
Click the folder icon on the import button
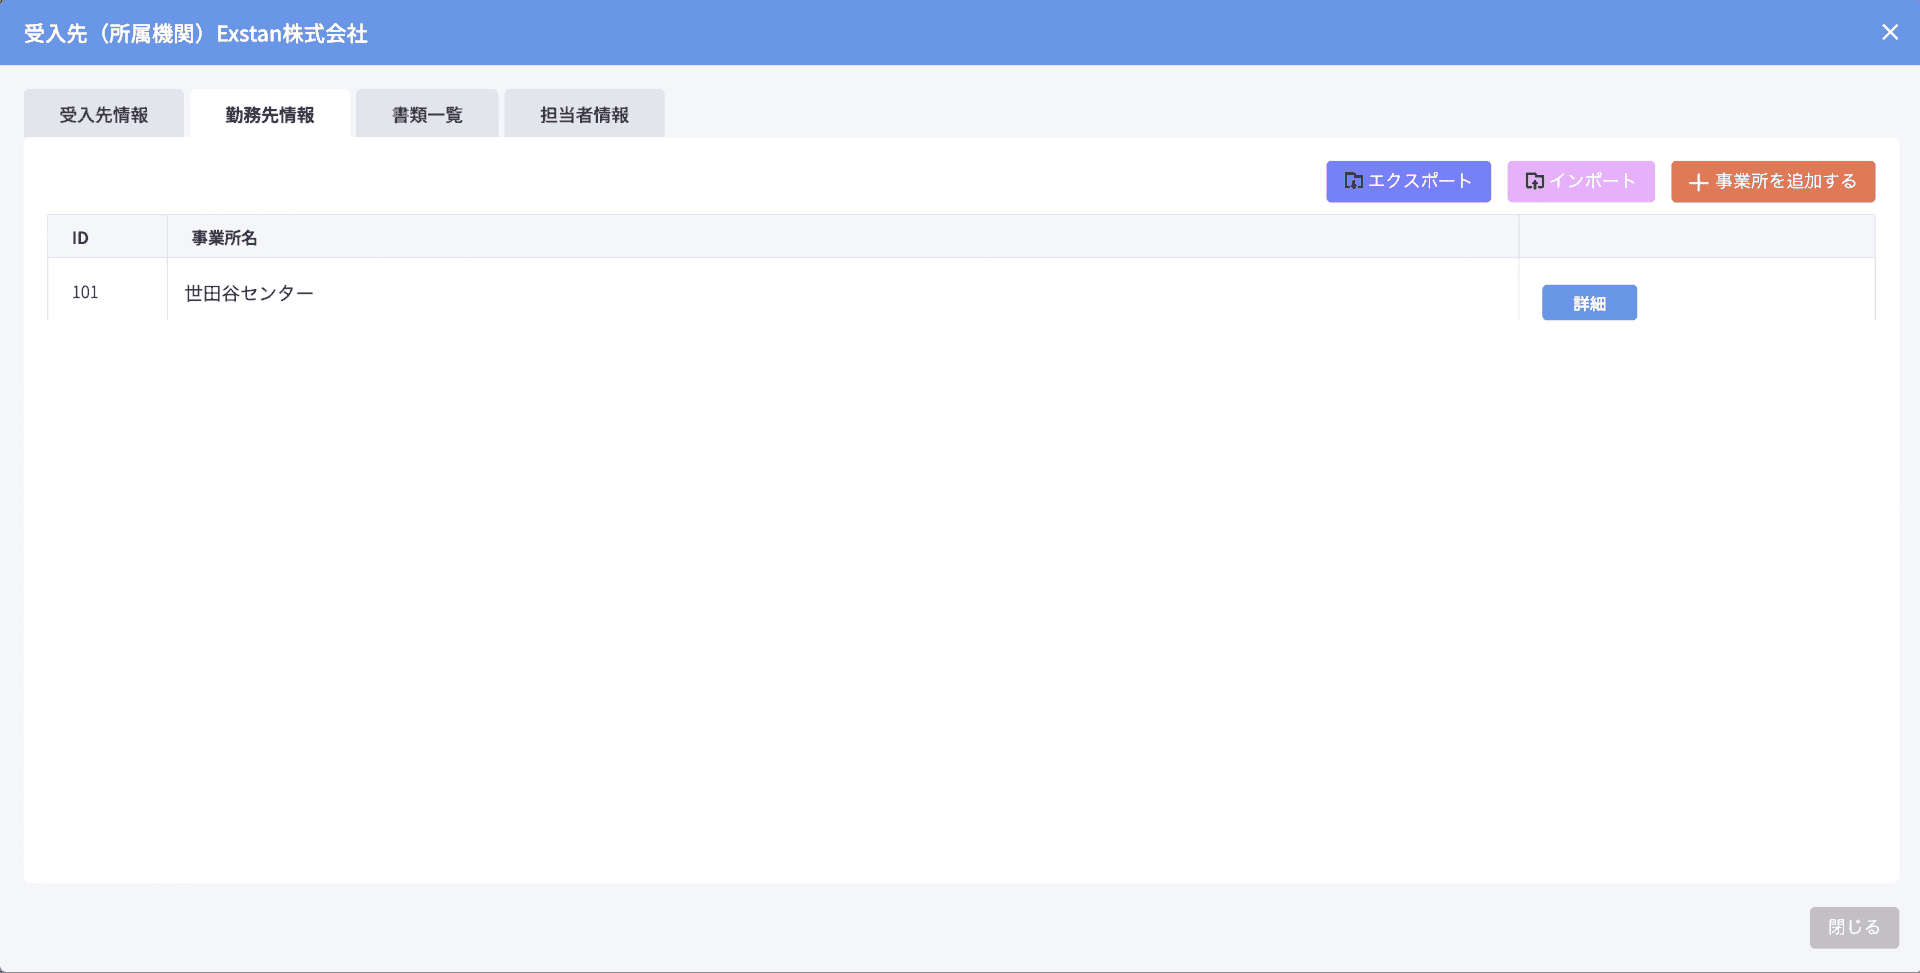point(1534,181)
